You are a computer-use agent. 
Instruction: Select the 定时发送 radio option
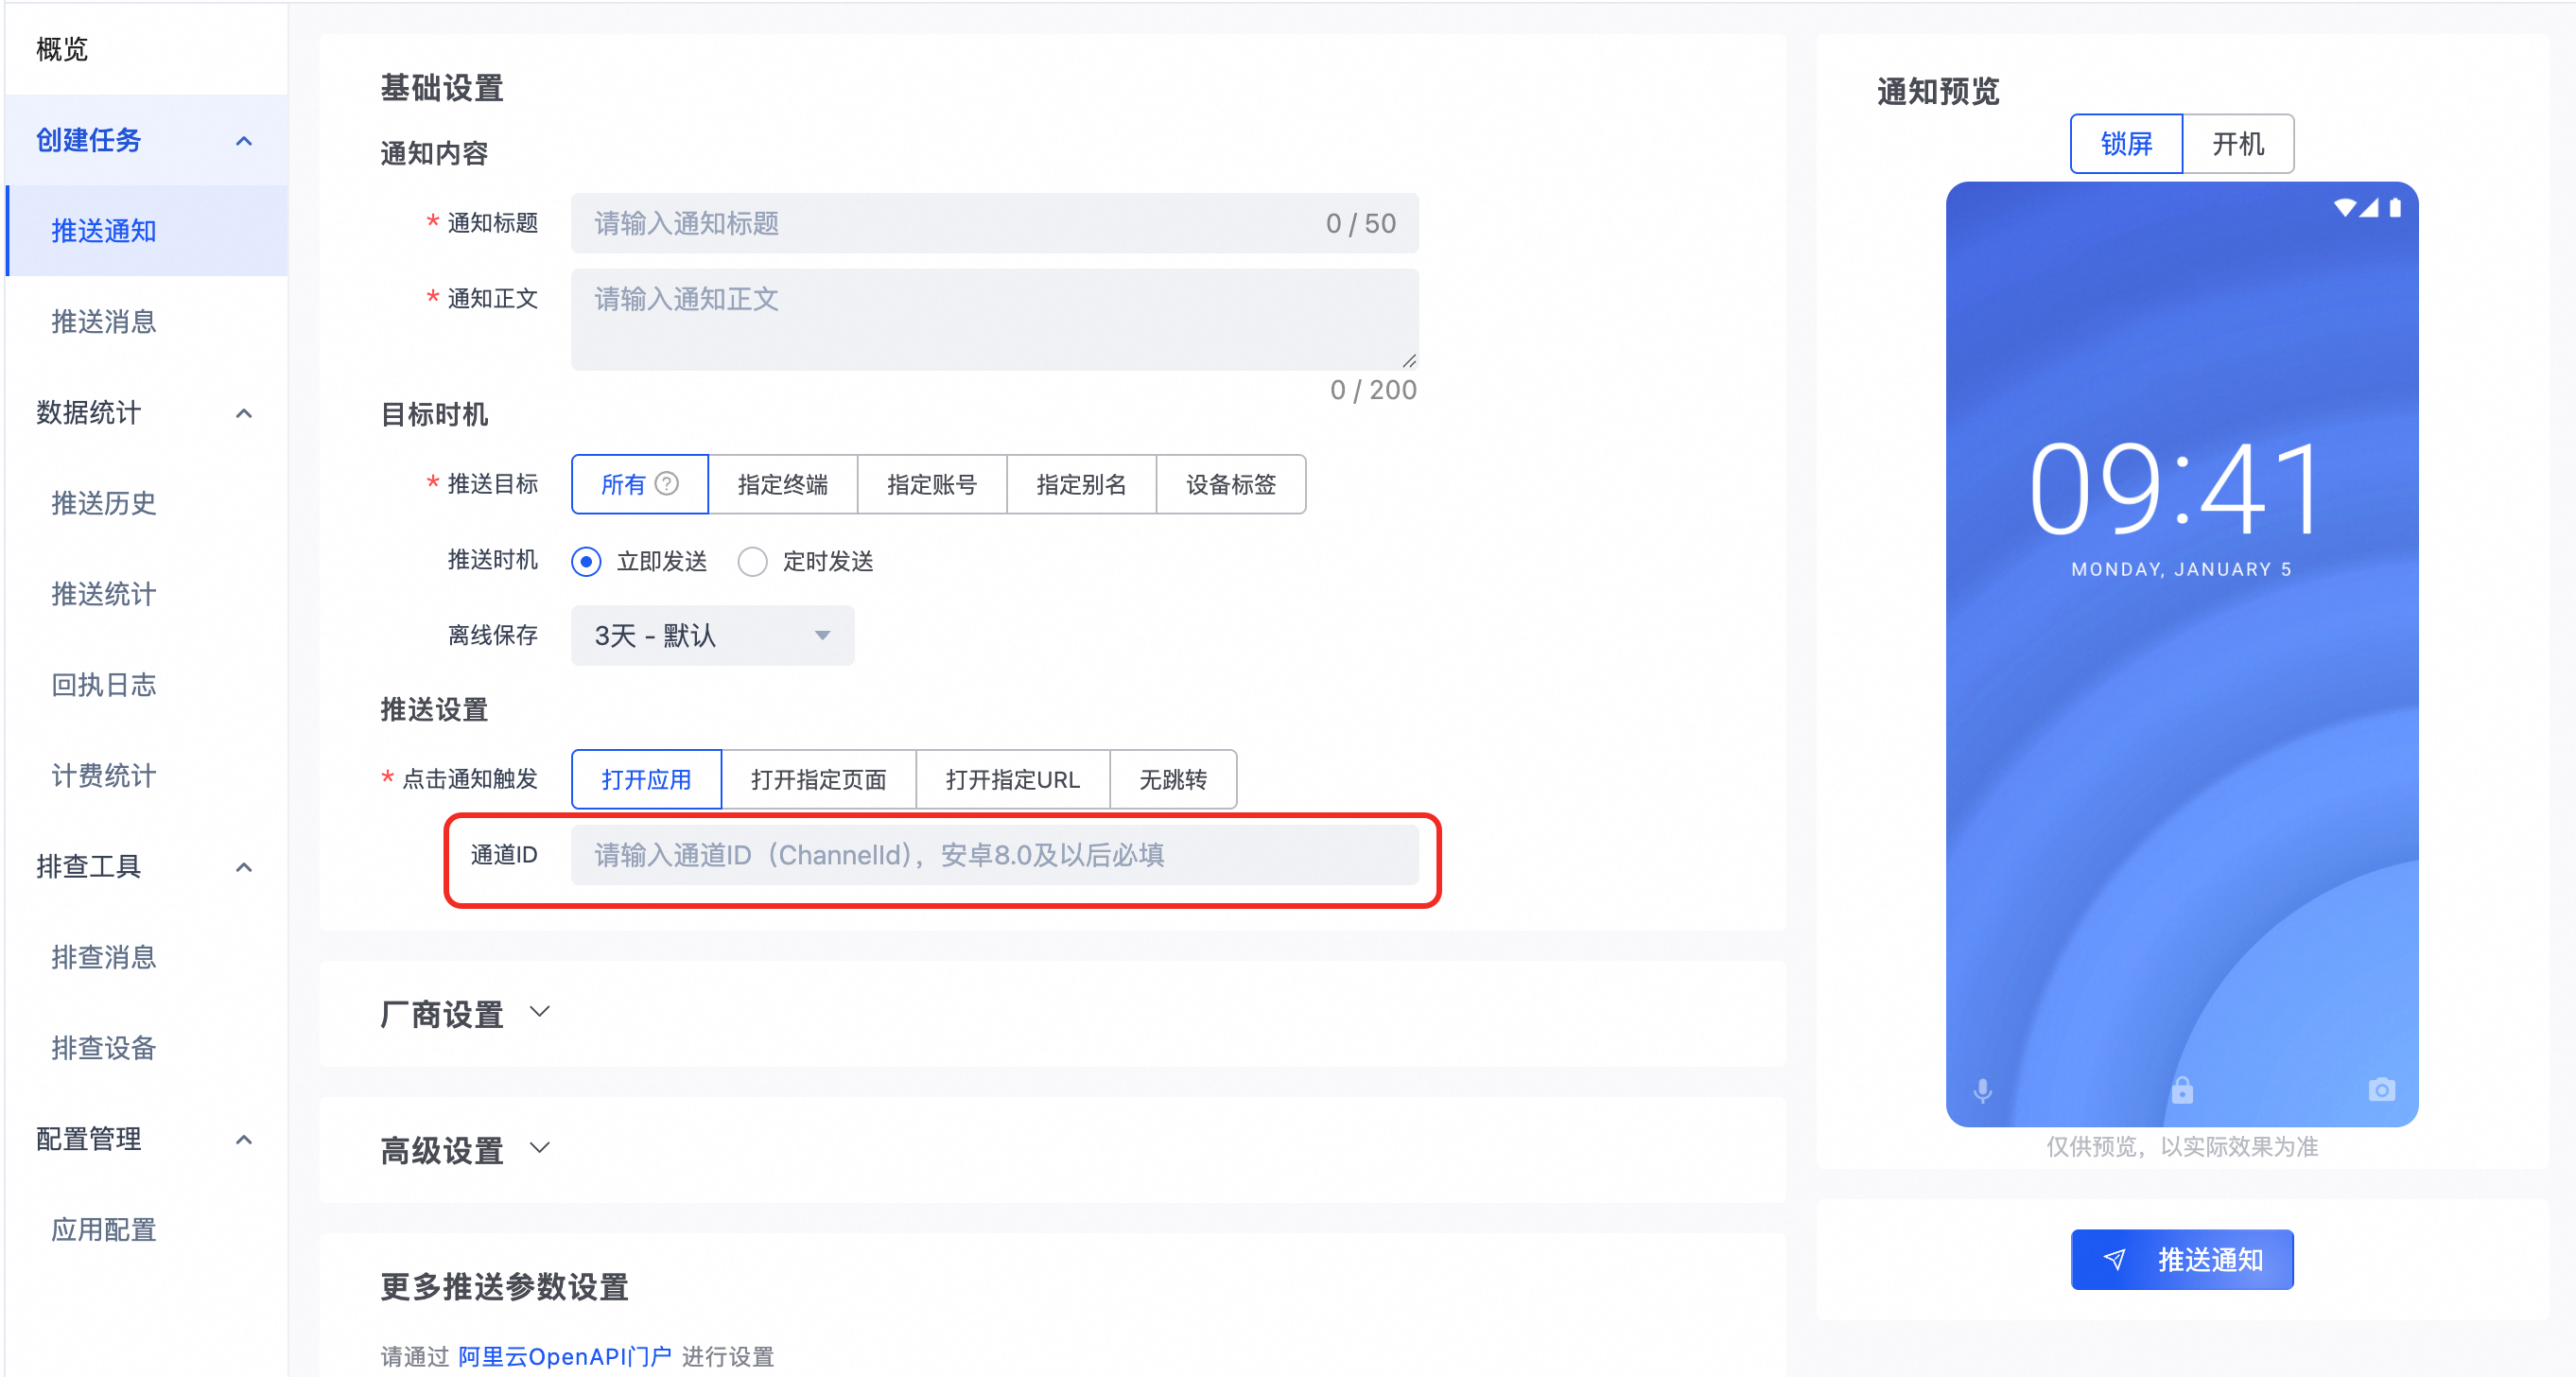coord(752,561)
